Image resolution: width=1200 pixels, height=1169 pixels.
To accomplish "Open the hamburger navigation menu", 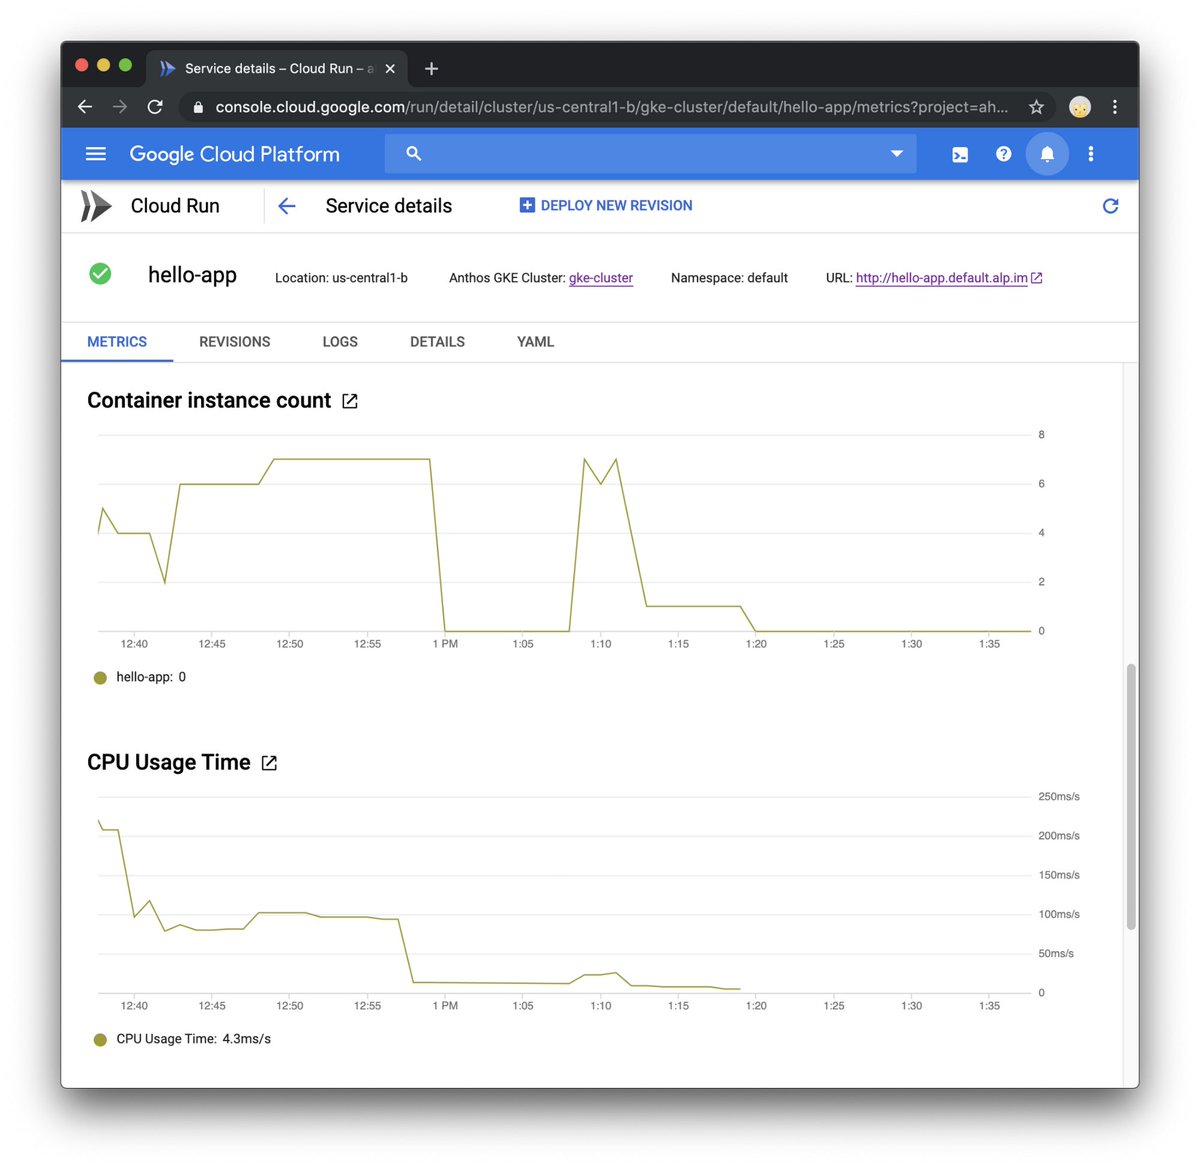I will coord(96,154).
